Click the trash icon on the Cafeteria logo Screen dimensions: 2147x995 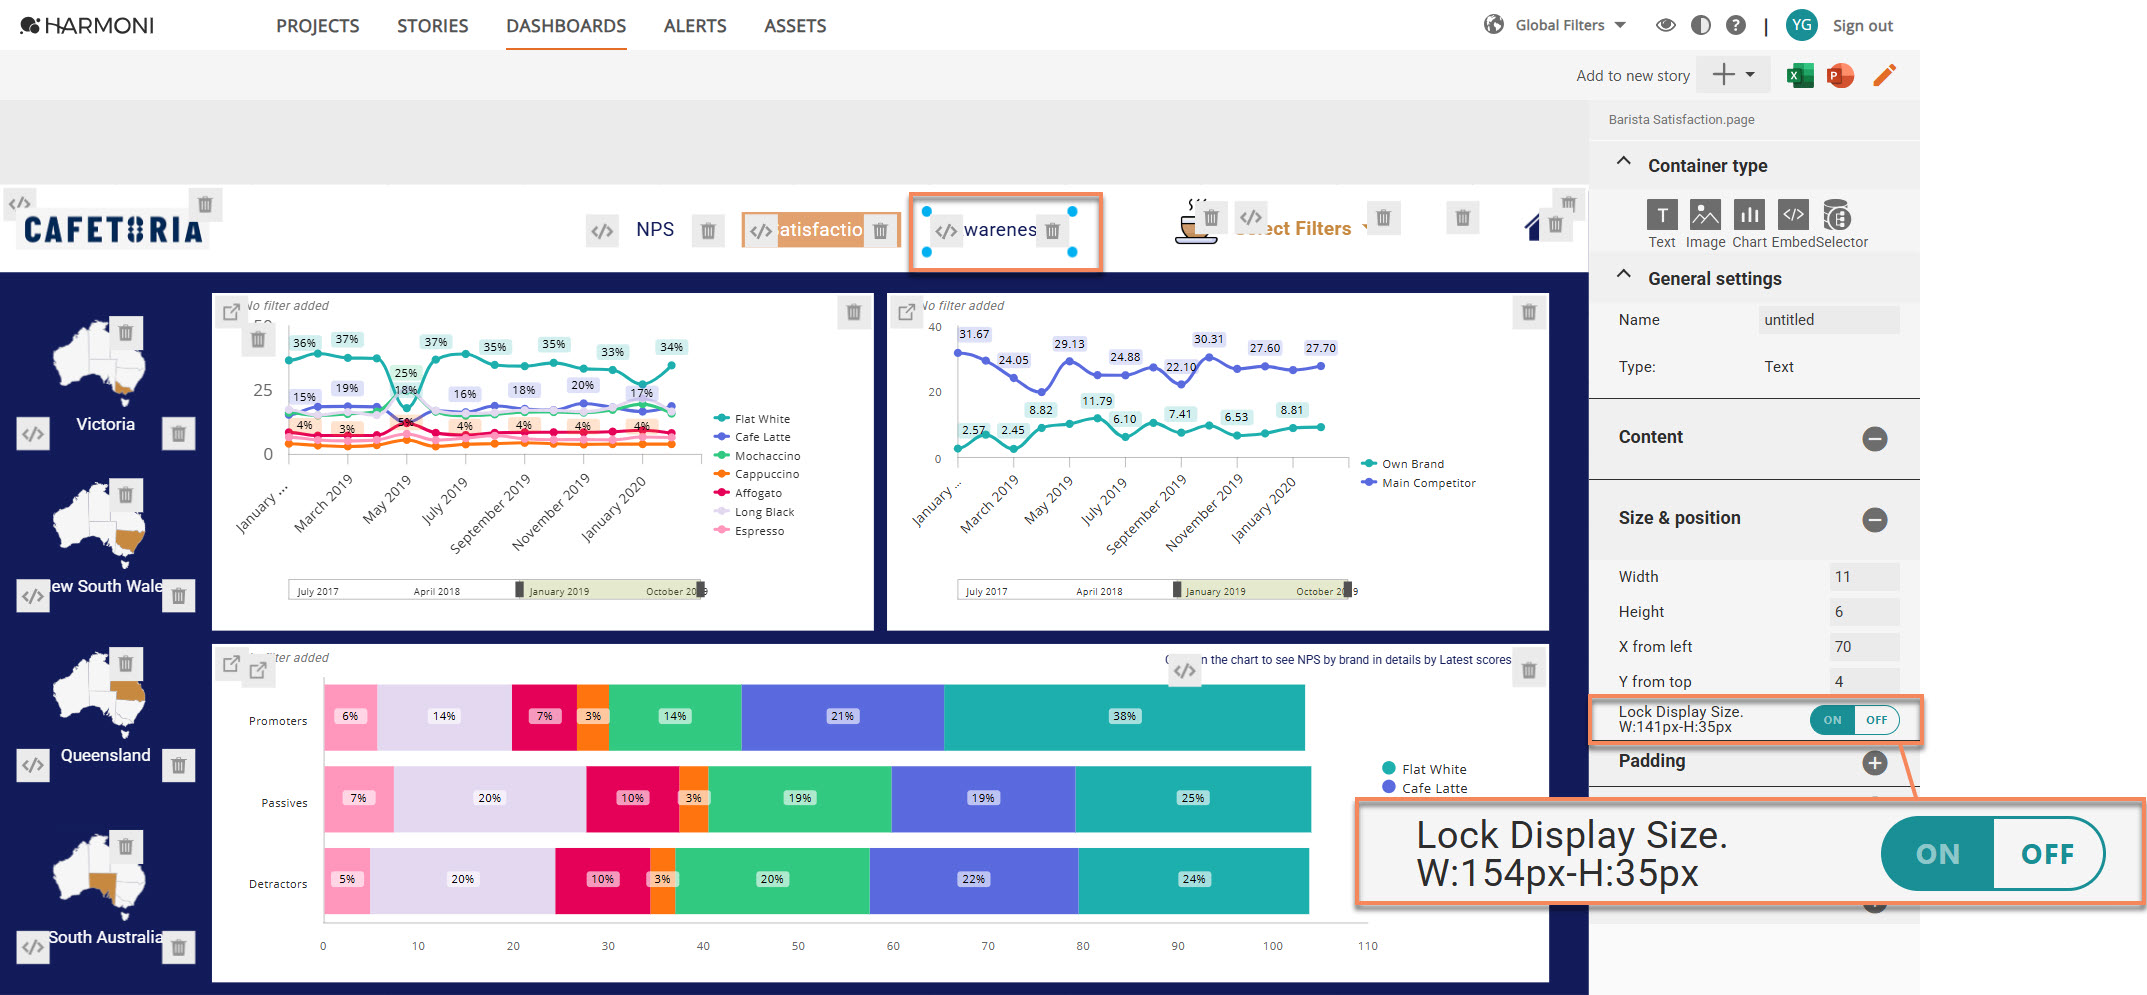coord(205,205)
